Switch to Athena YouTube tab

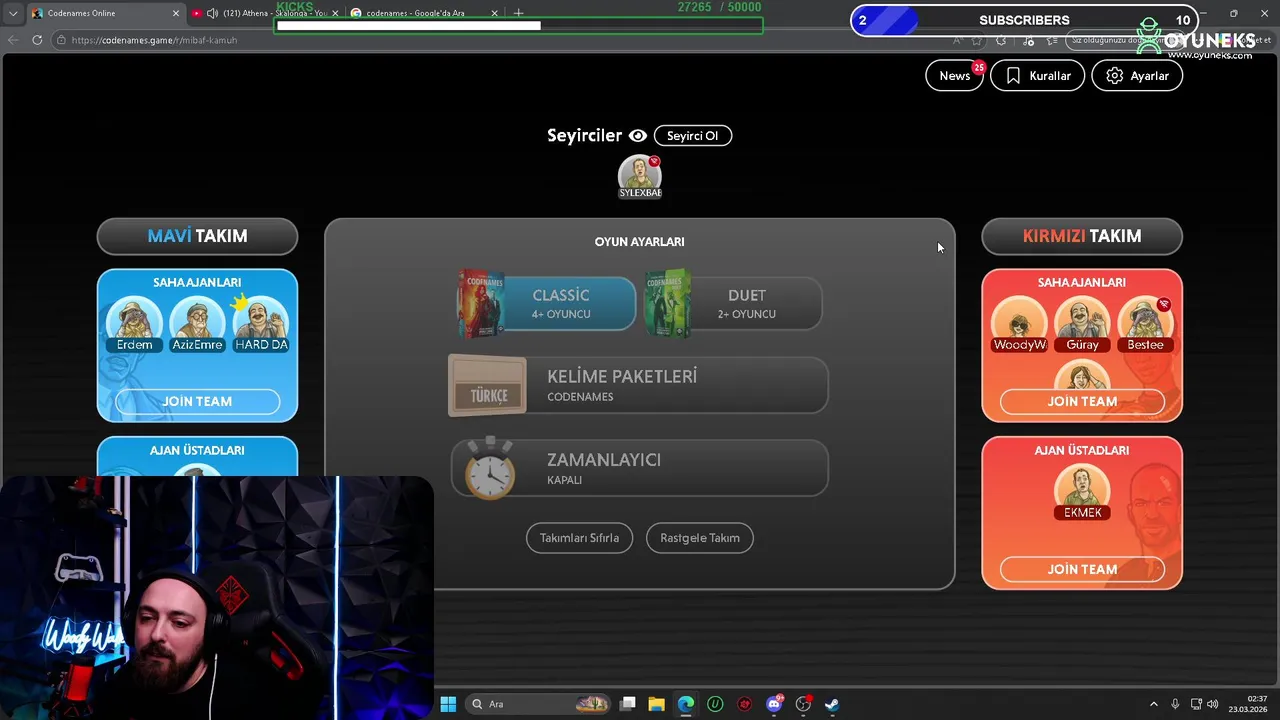click(266, 13)
